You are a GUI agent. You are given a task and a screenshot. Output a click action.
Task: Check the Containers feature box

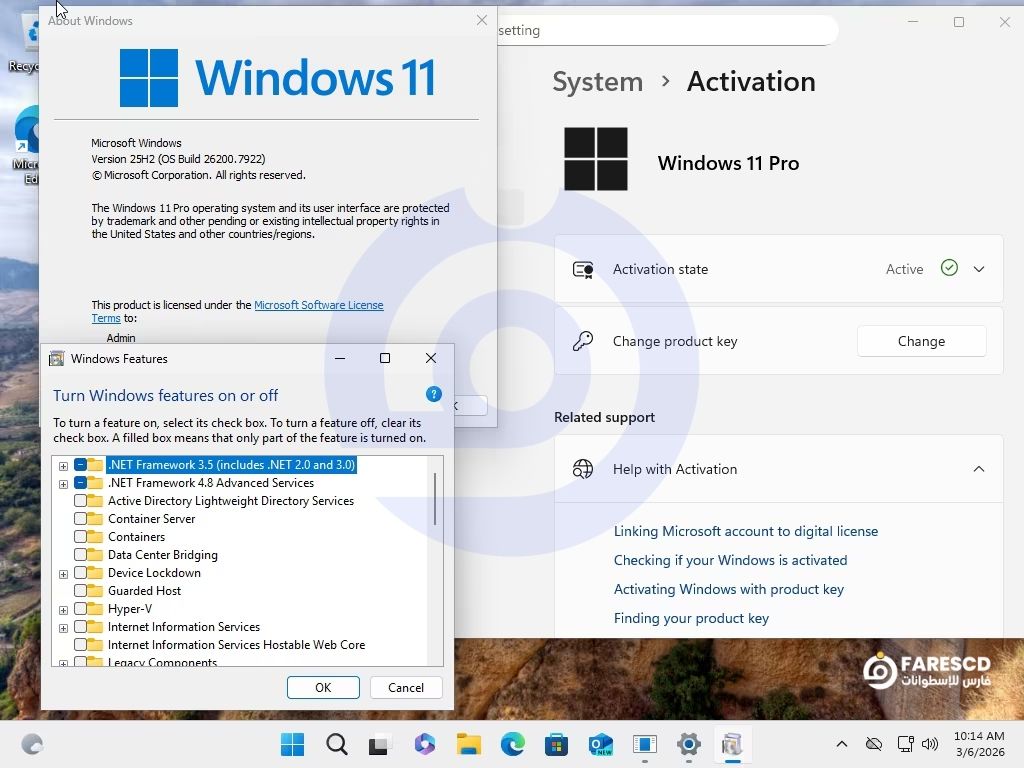click(x=81, y=537)
